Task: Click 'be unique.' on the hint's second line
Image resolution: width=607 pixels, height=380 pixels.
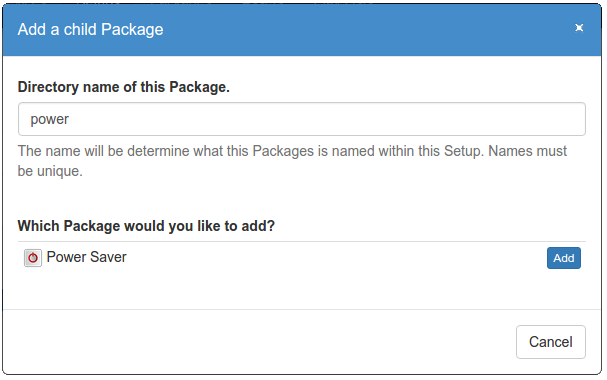Action: (50, 171)
